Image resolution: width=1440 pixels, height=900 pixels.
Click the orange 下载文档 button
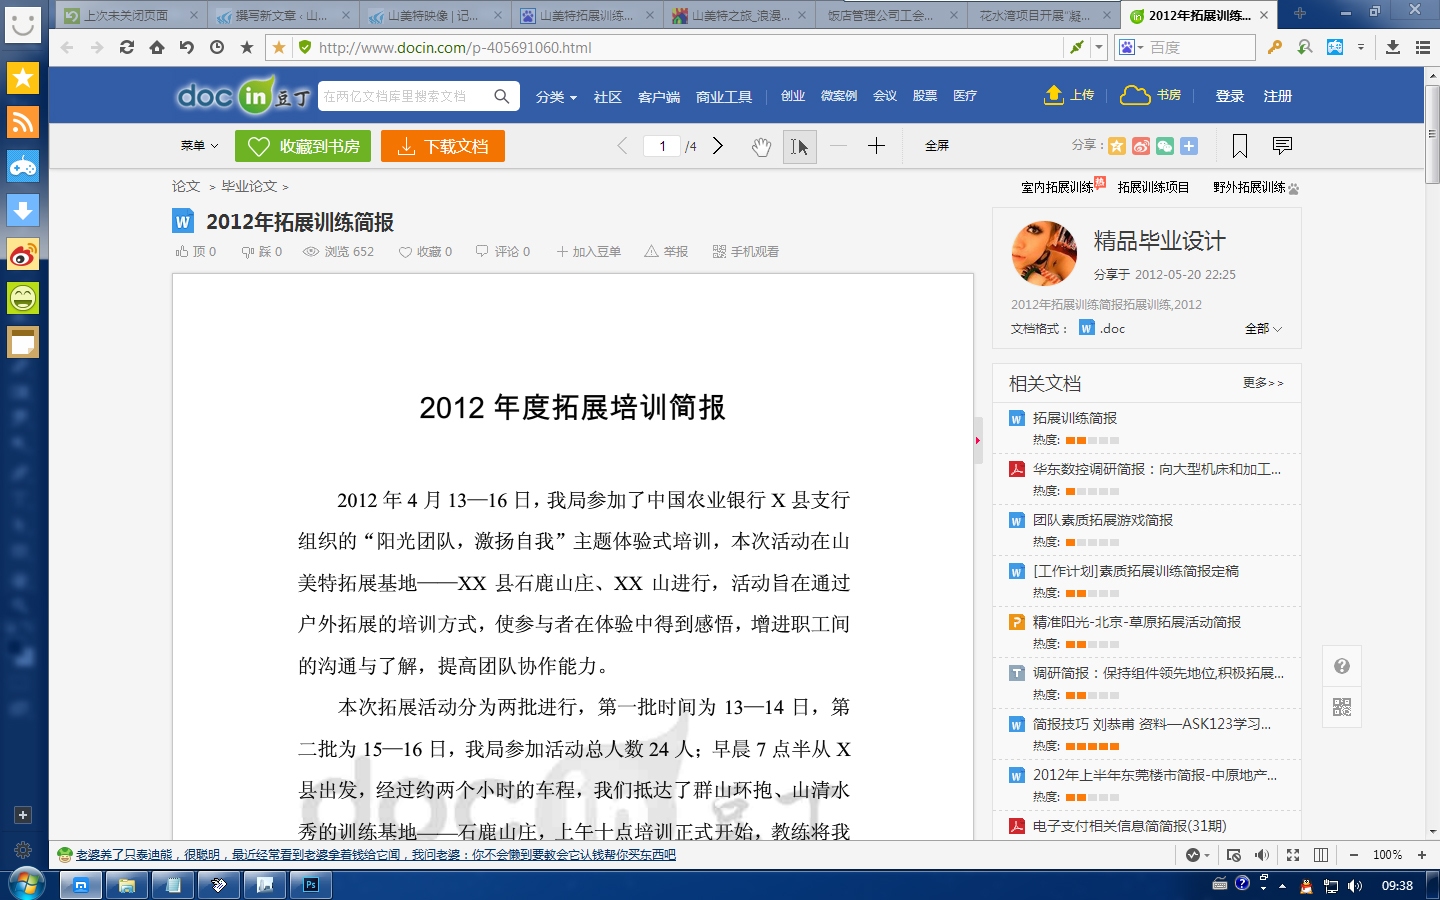[443, 146]
